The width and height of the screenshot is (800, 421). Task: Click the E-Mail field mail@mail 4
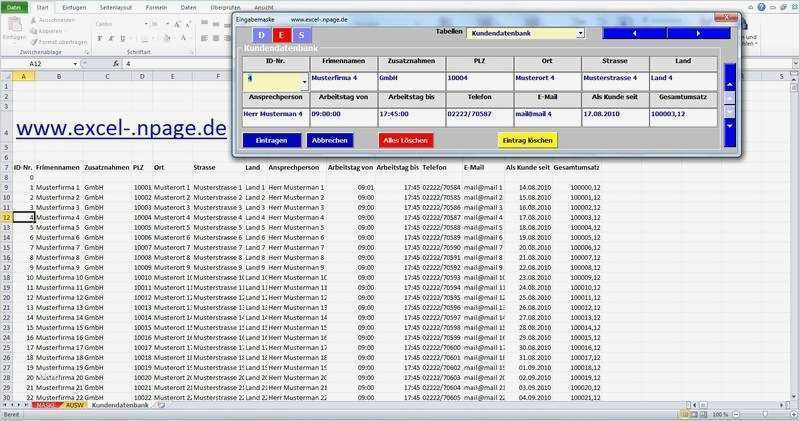tap(547, 117)
